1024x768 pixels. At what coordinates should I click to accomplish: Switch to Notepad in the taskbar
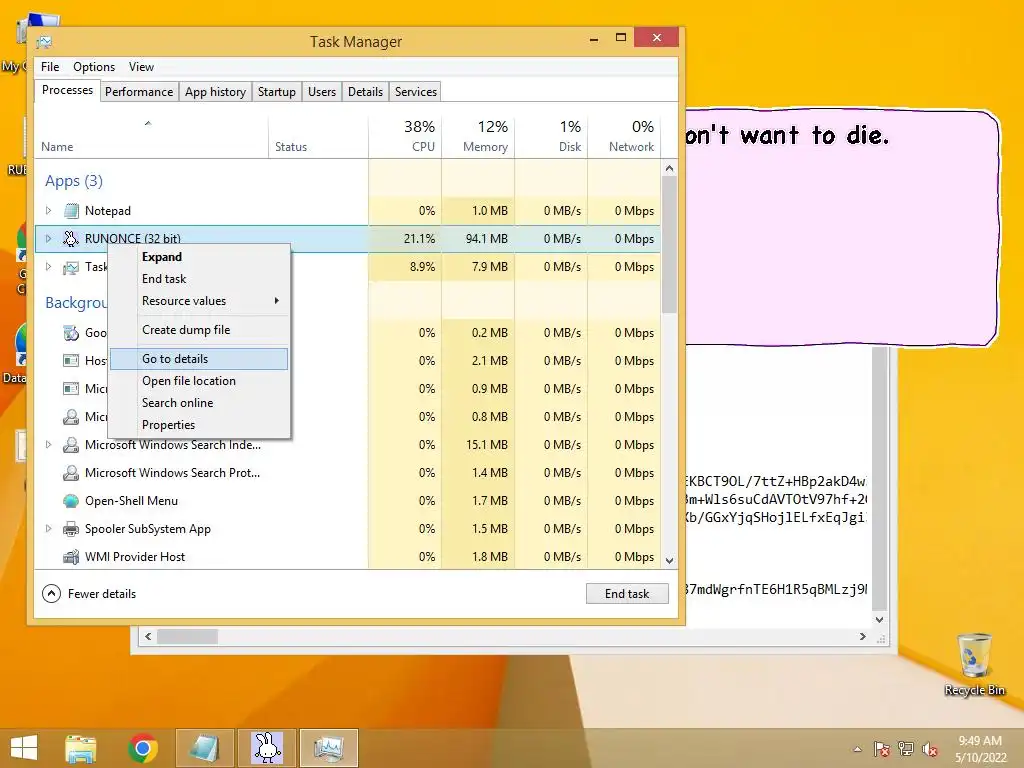coord(204,748)
